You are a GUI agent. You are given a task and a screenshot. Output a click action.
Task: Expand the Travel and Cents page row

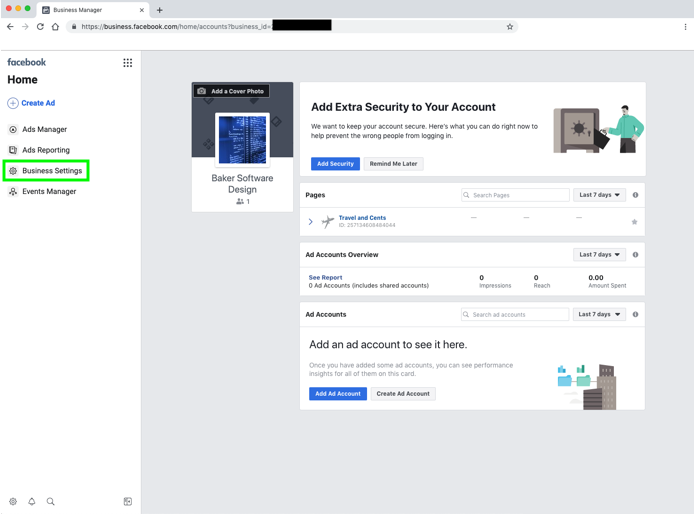click(310, 221)
